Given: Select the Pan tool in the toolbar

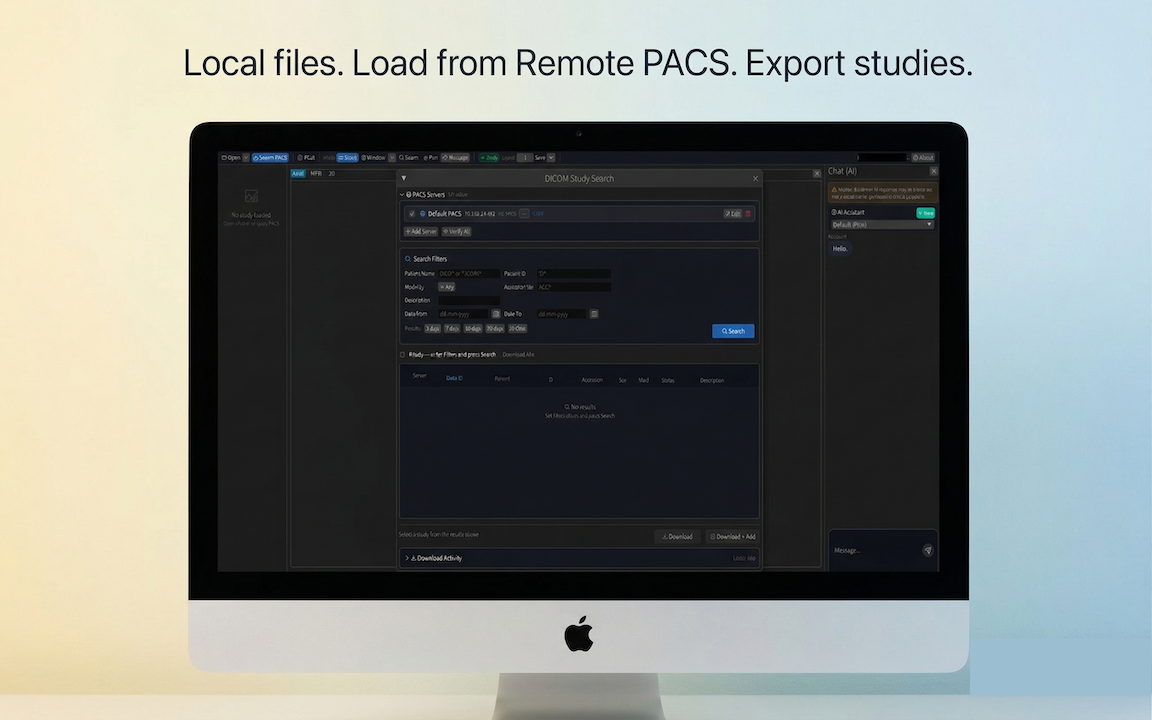Looking at the screenshot, I should pos(429,157).
